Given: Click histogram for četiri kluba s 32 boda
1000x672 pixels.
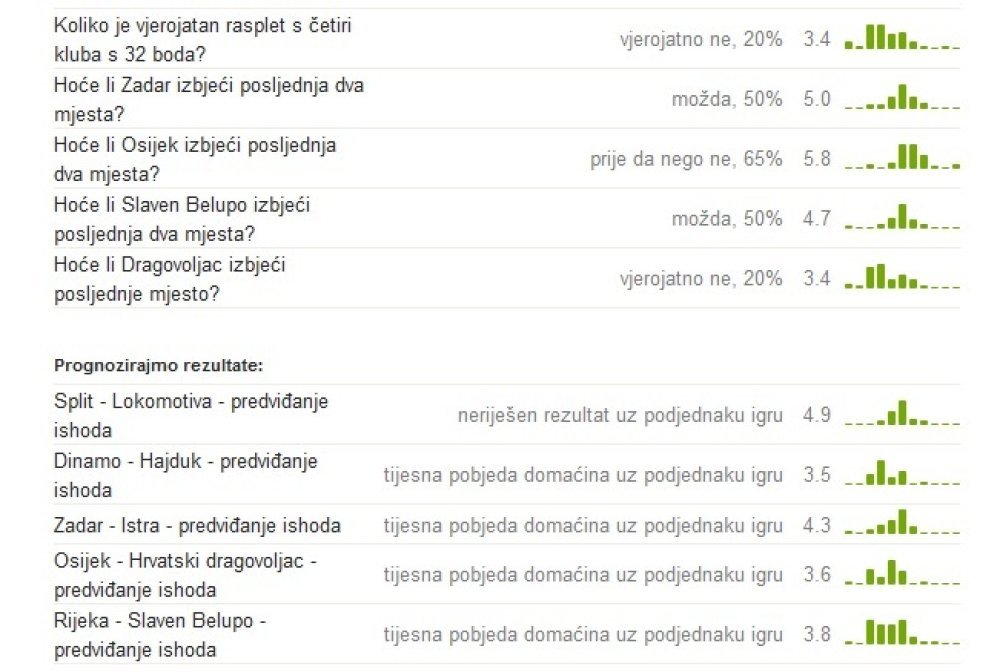Looking at the screenshot, I should click(902, 37).
